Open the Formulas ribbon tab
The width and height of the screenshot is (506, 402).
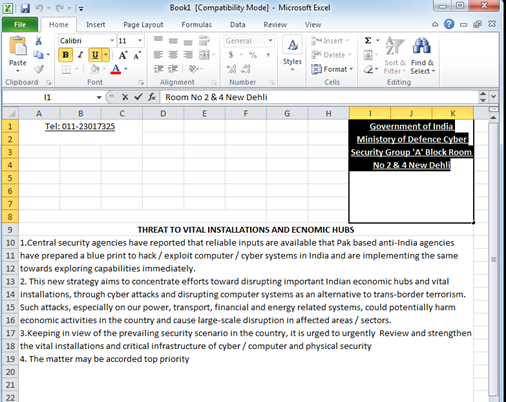pos(197,25)
